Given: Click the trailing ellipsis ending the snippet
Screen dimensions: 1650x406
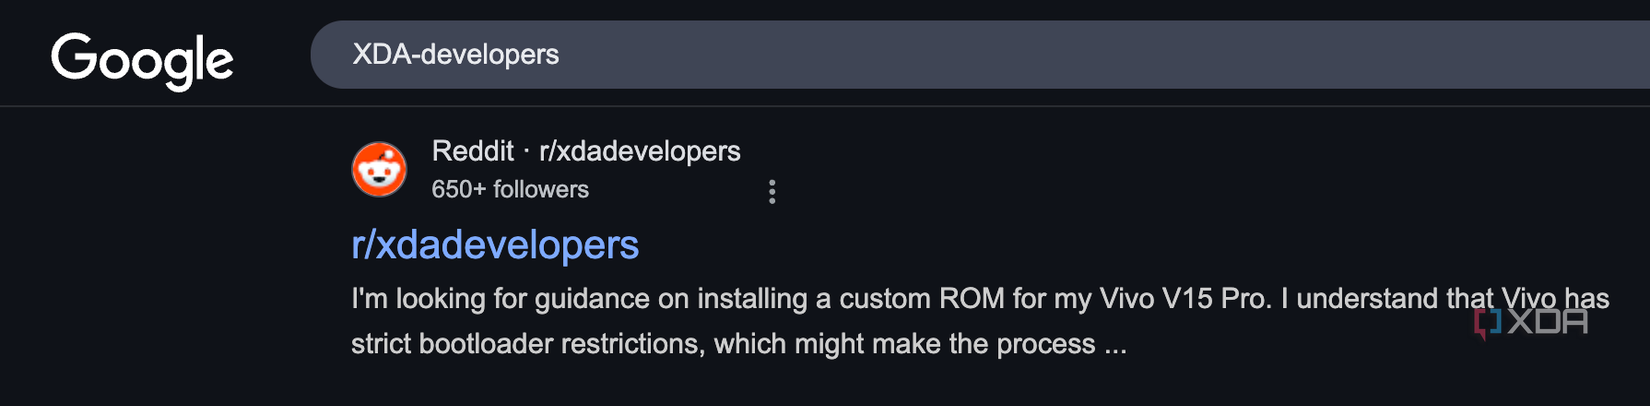Looking at the screenshot, I should click(1115, 346).
